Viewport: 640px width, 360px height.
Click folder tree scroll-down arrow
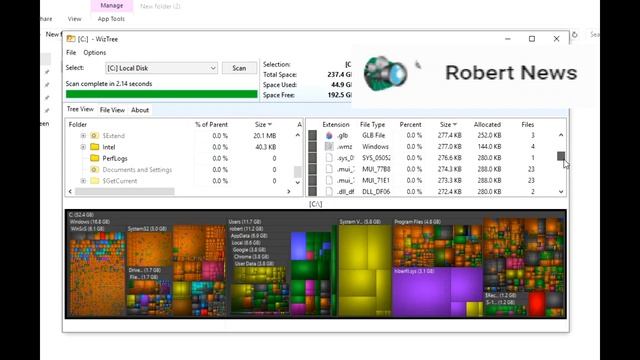tap(298, 182)
